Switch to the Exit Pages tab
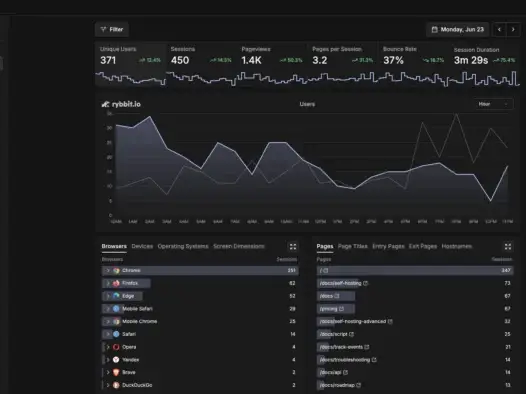526x394 pixels. pyautogui.click(x=423, y=246)
